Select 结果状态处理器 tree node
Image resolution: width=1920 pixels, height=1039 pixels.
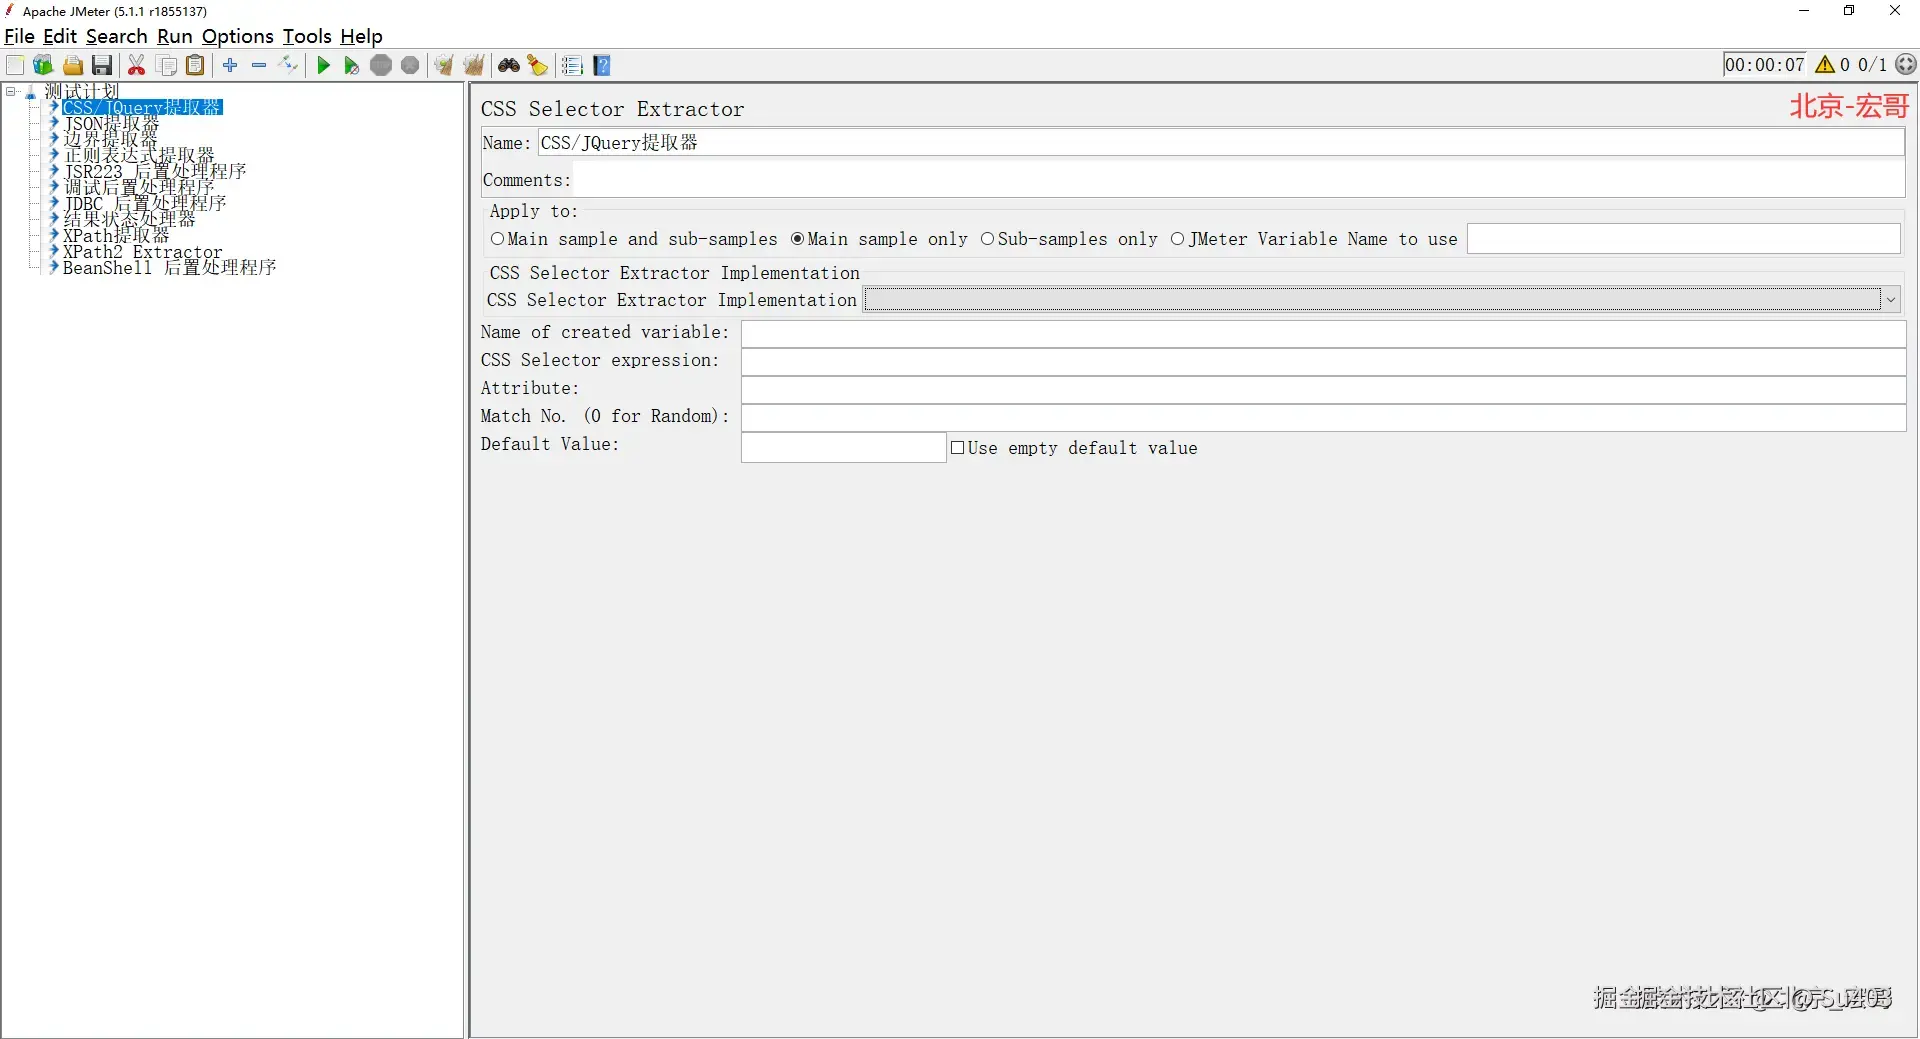(x=130, y=220)
